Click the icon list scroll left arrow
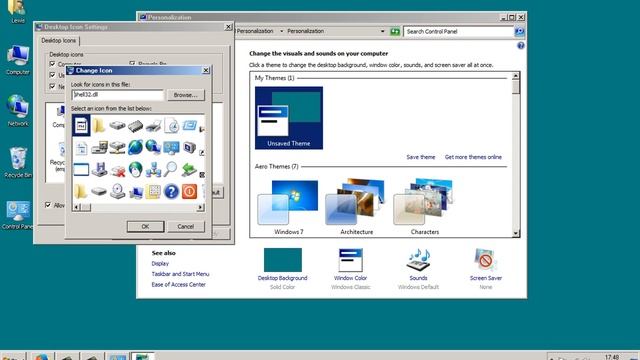The height and width of the screenshot is (360, 640). click(77, 207)
